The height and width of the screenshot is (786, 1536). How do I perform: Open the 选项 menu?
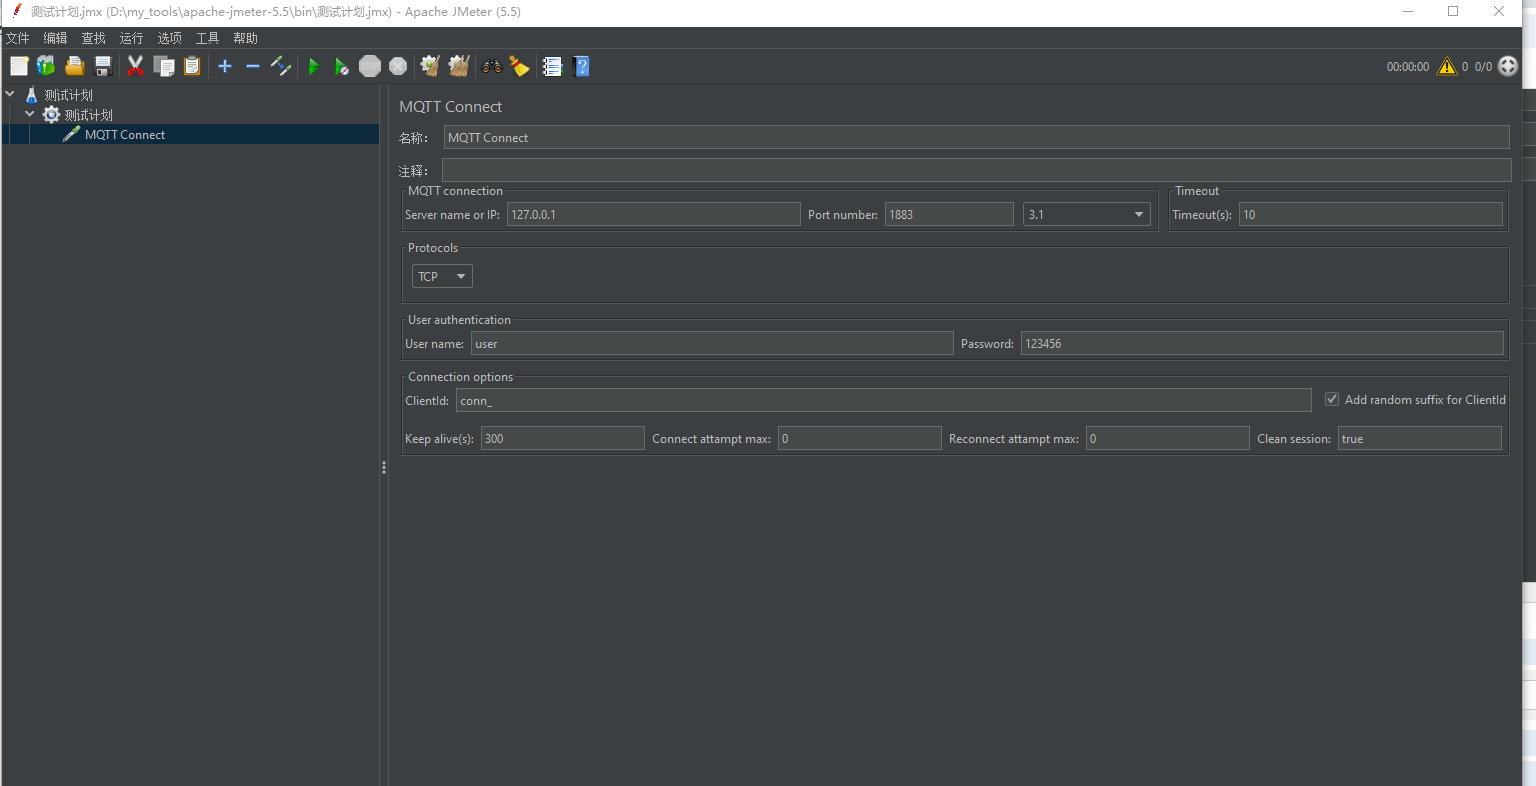point(169,38)
